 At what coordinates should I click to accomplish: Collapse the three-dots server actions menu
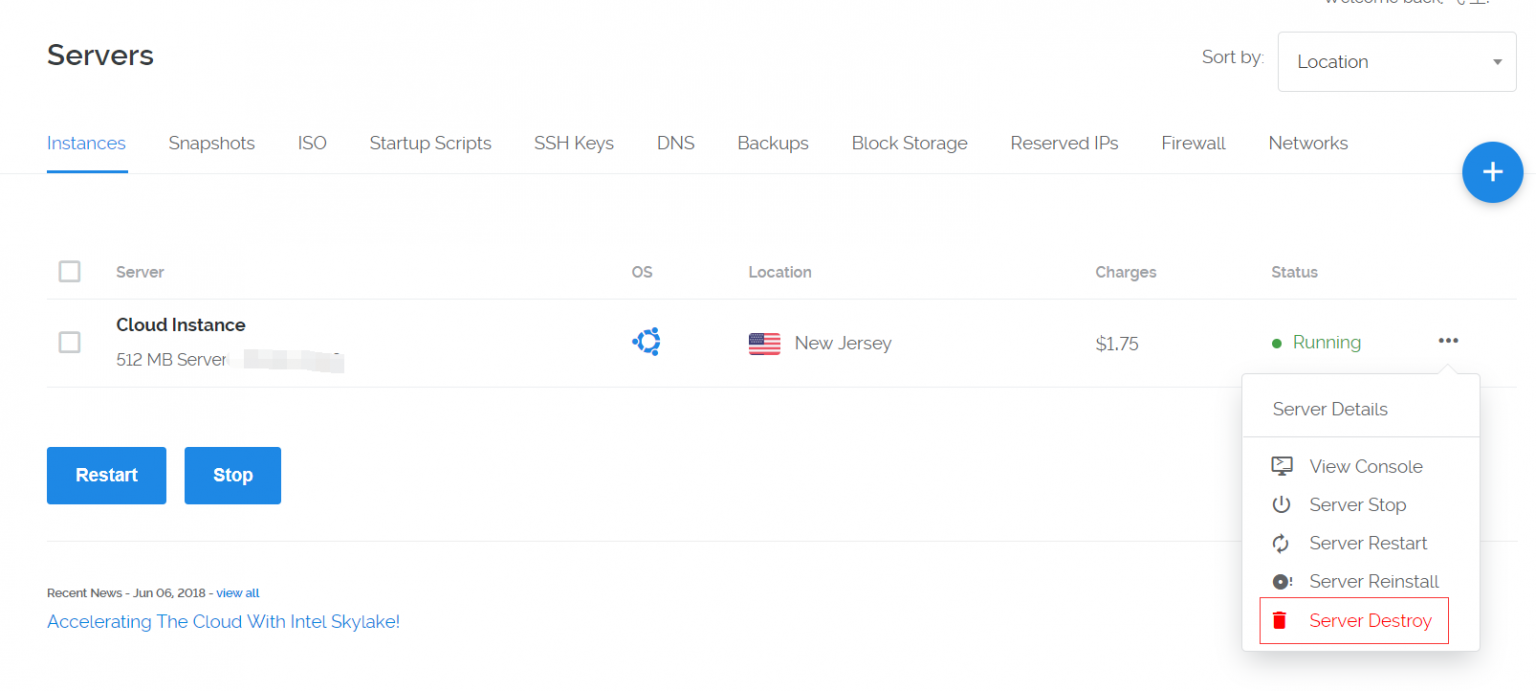click(1448, 341)
